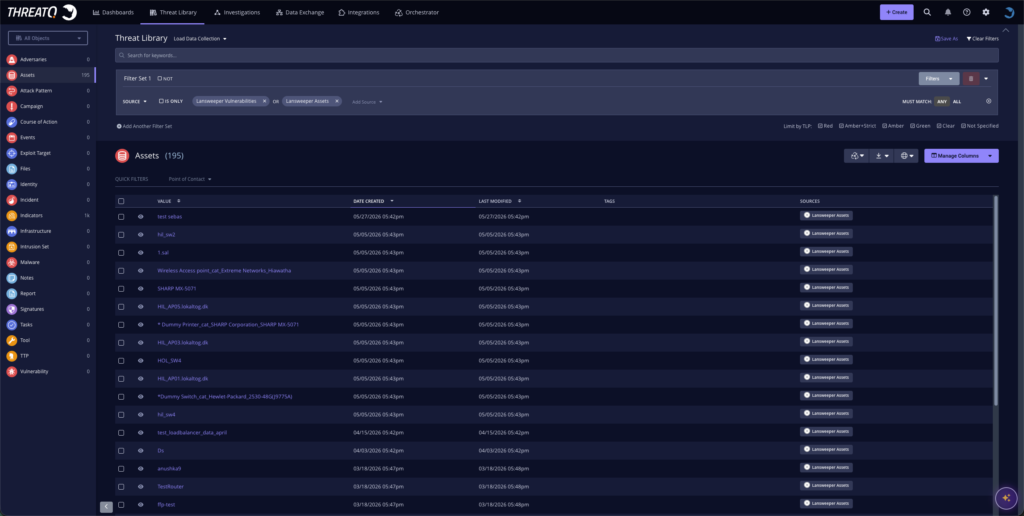The height and width of the screenshot is (516, 1024).
Task: Open the export download dropdown
Action: (882, 156)
